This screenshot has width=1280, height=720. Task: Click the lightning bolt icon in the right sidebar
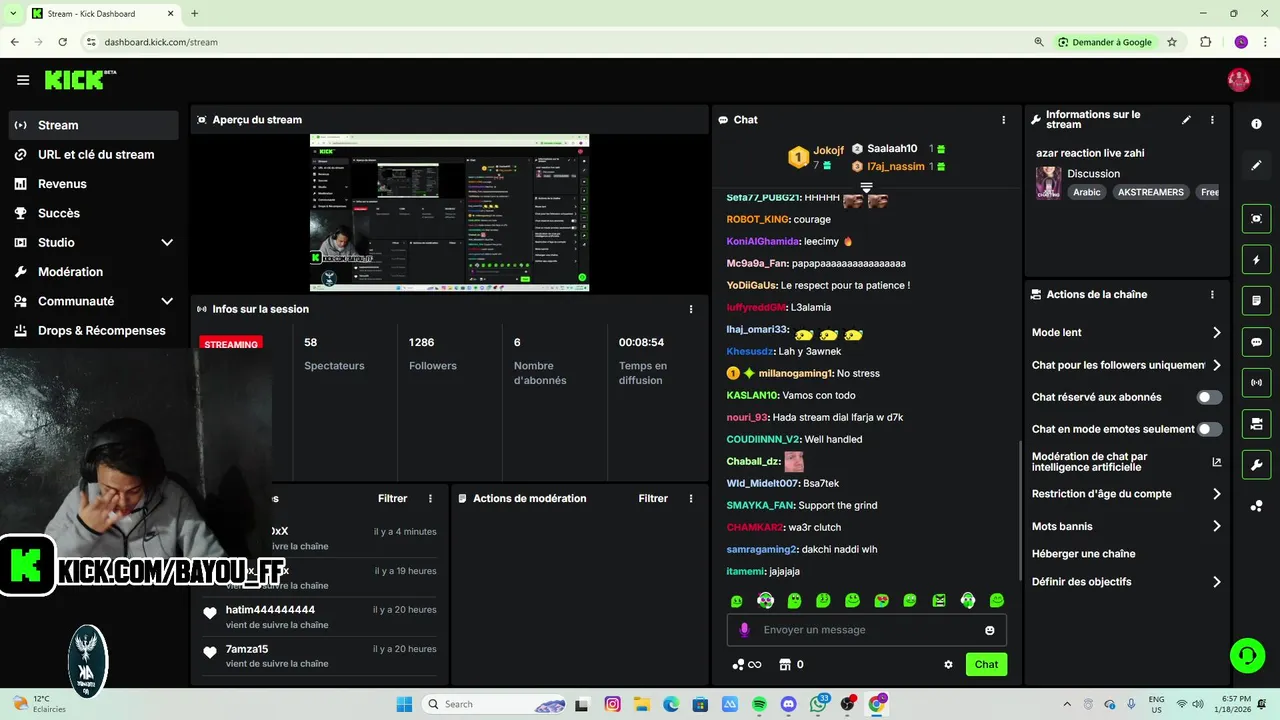1257,260
